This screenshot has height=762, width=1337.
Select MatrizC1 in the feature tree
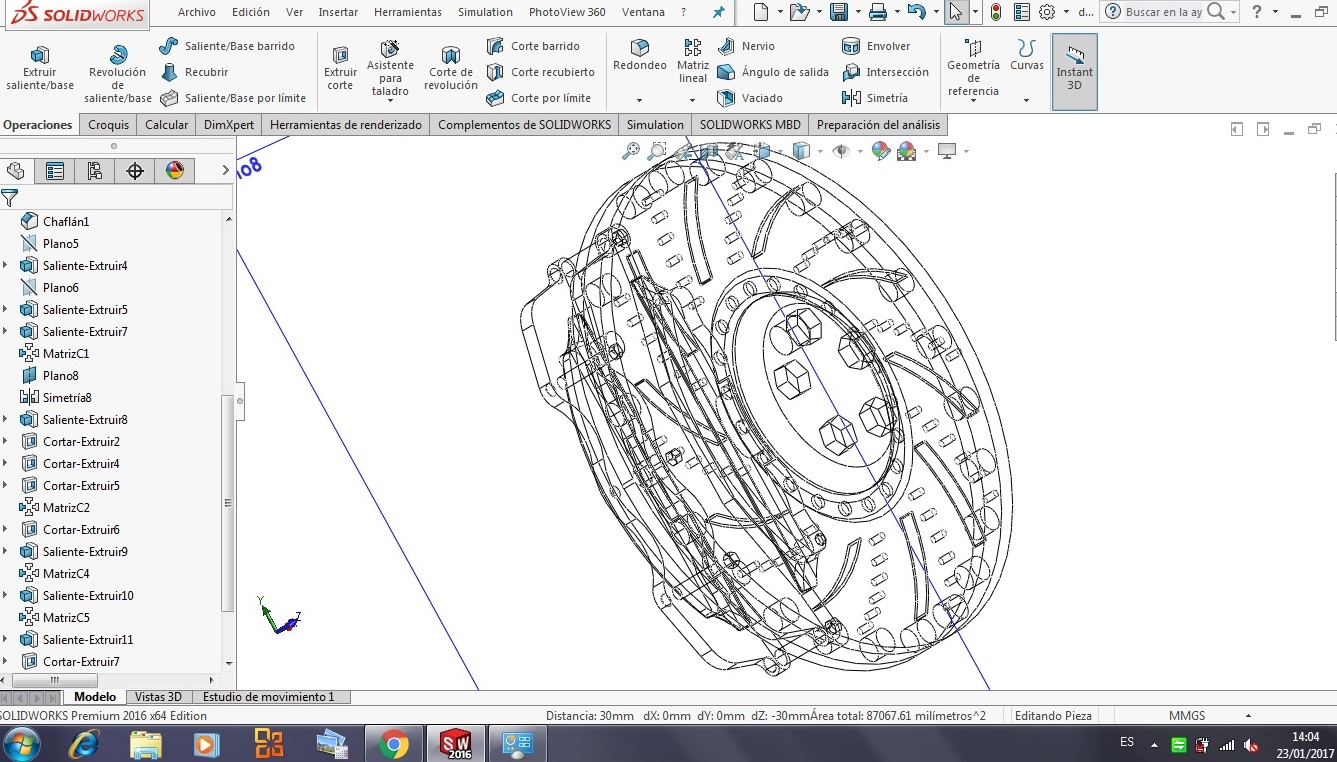pyautogui.click(x=66, y=354)
